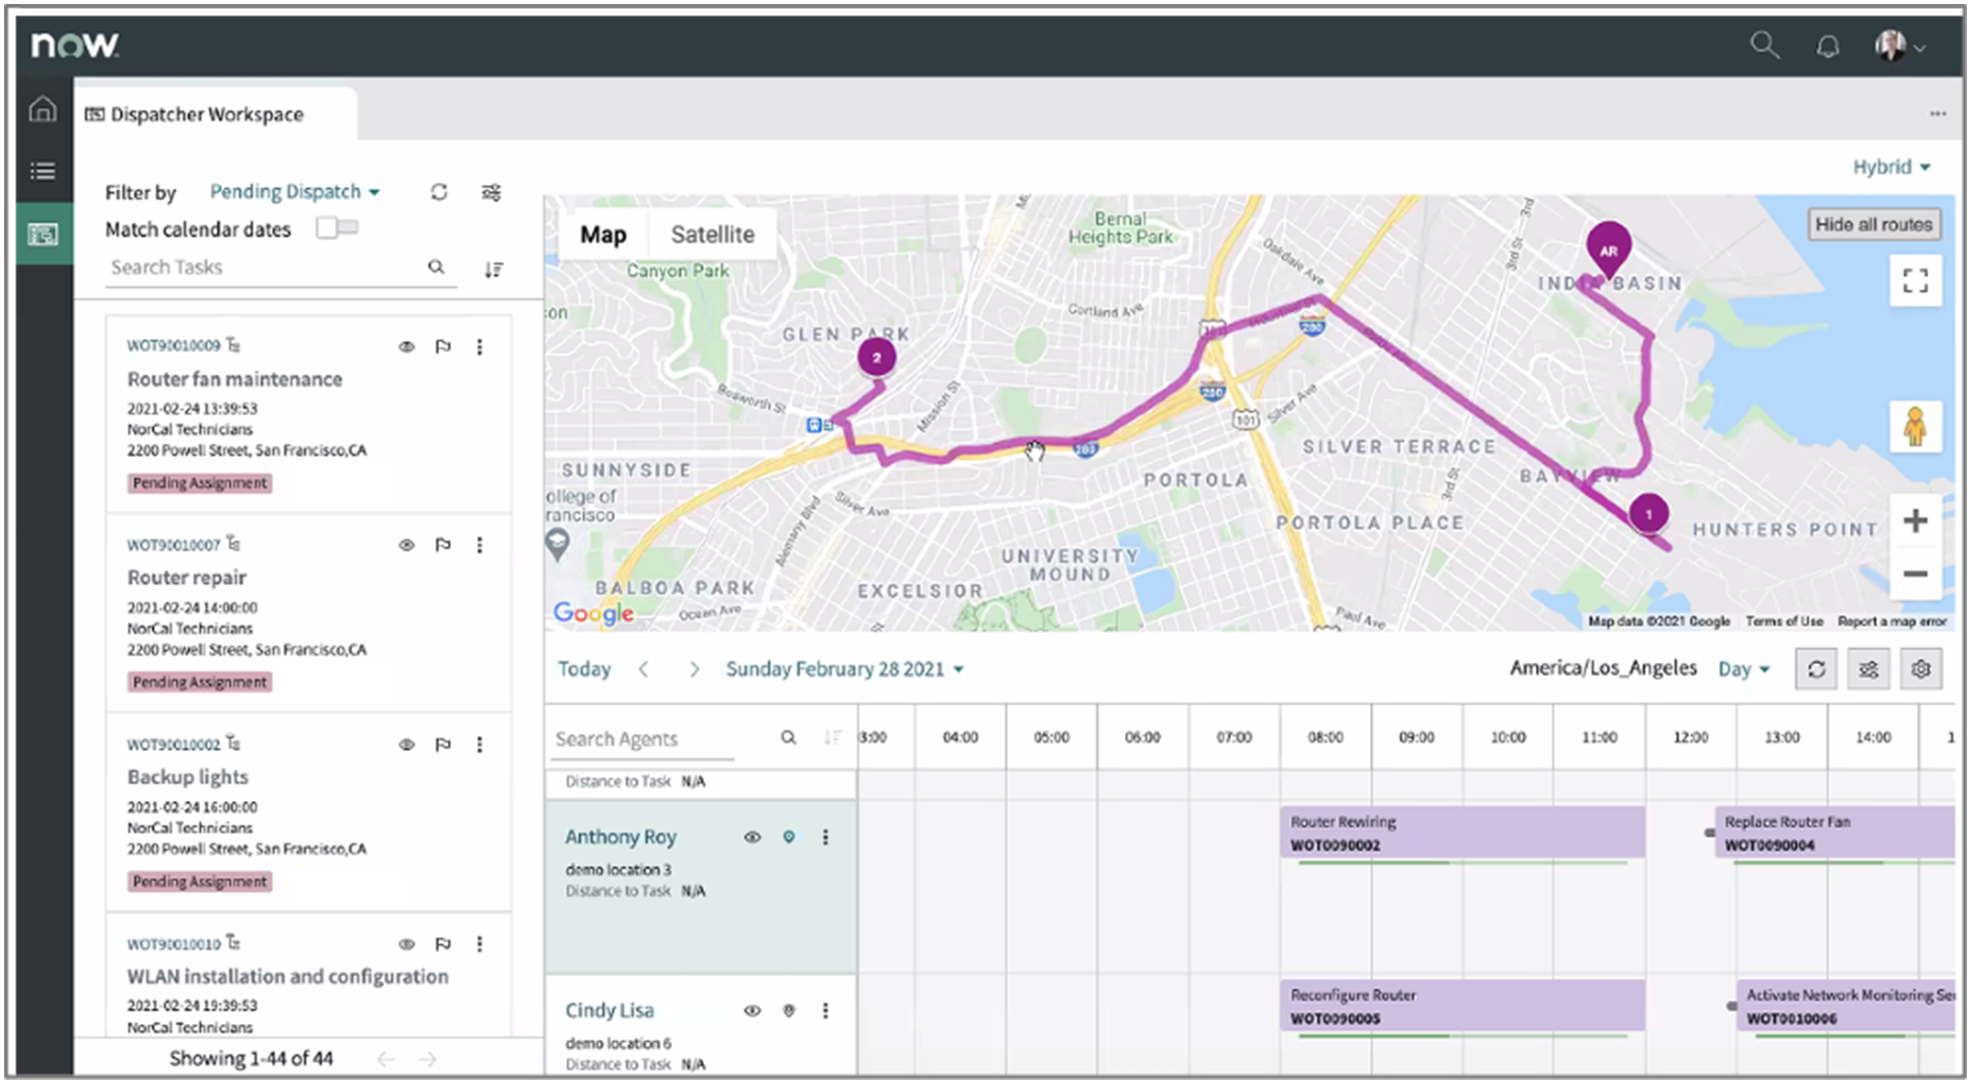
Task: Zoom in on the map
Action: 1915,521
